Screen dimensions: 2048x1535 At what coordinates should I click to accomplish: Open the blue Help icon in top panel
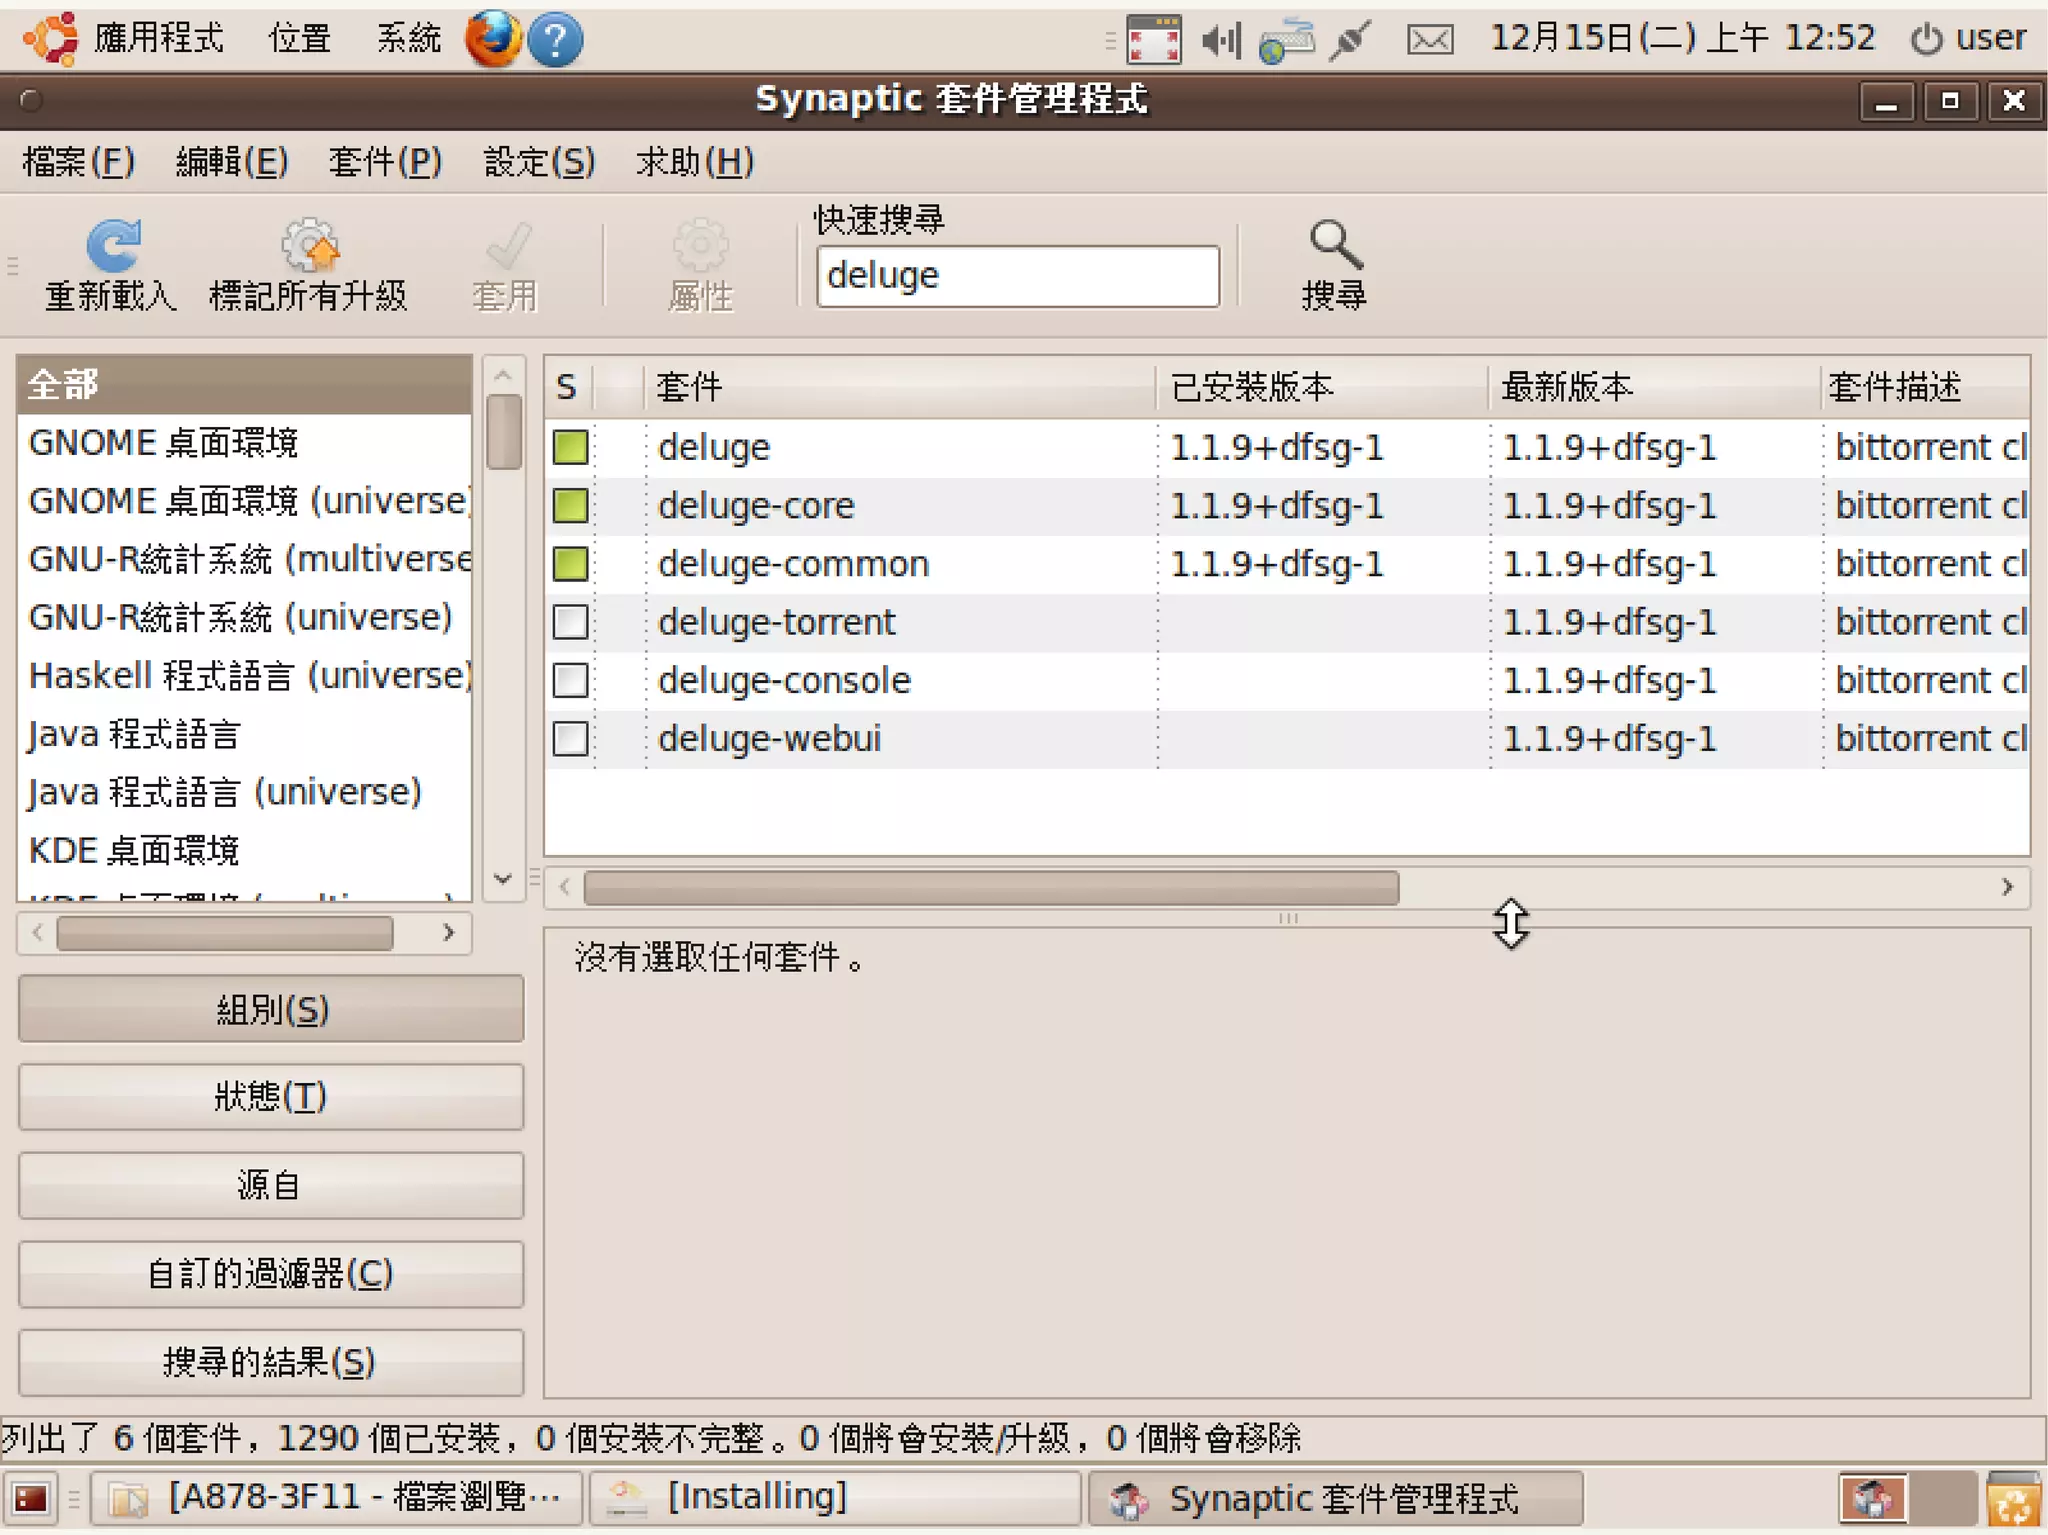pyautogui.click(x=555, y=40)
